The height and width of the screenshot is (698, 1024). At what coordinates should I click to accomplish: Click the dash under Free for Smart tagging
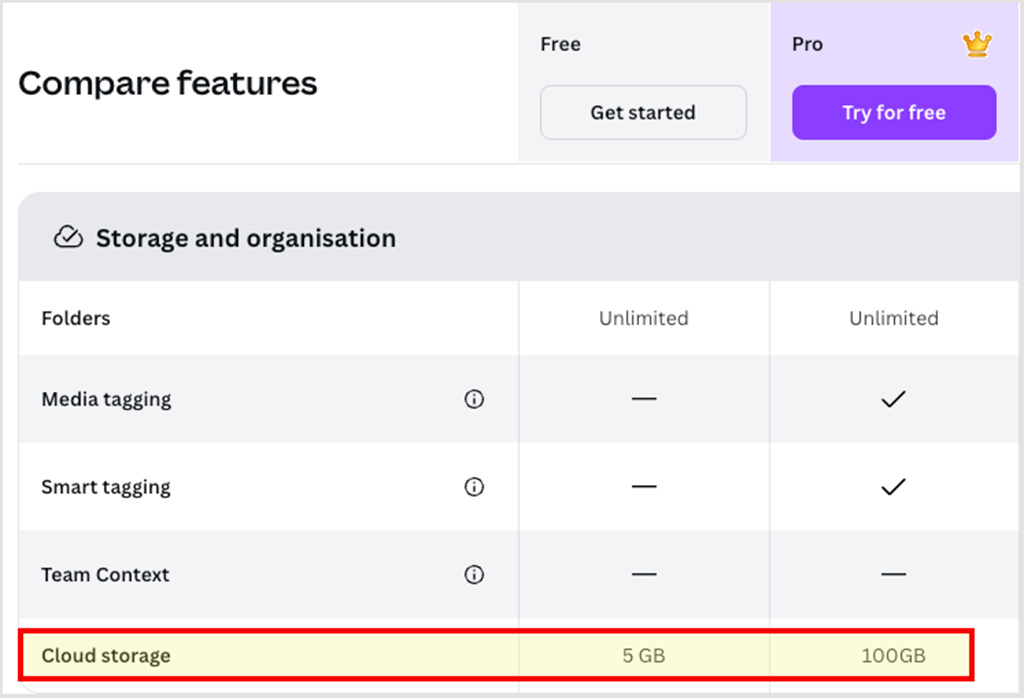(643, 487)
